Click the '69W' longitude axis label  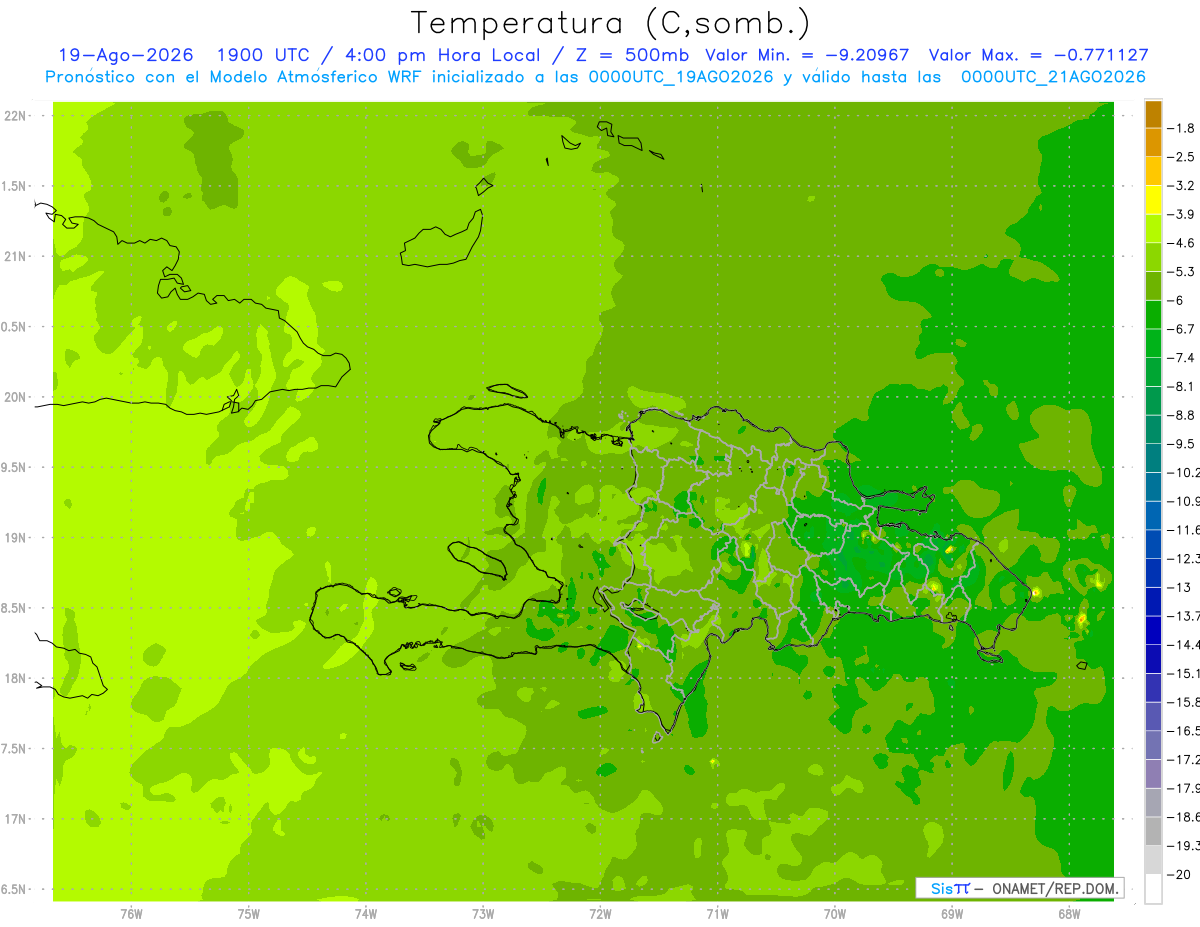pos(951,914)
